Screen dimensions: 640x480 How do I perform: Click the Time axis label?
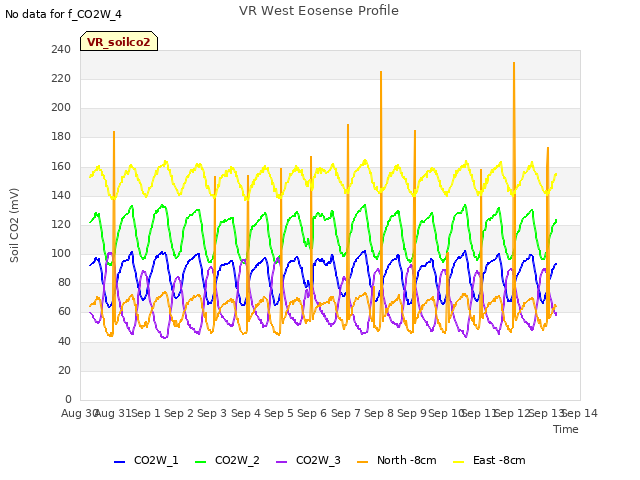(566, 429)
